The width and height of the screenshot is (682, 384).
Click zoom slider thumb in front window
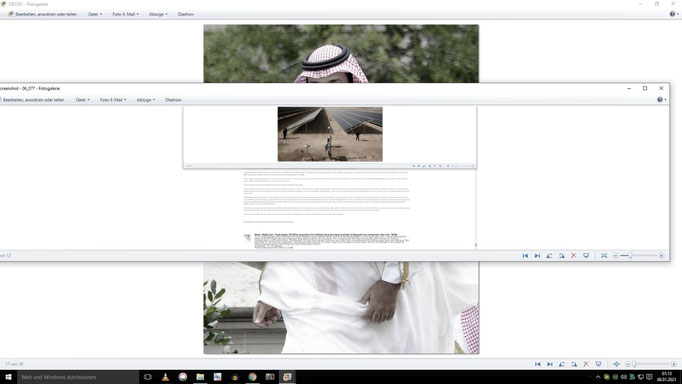[630, 256]
